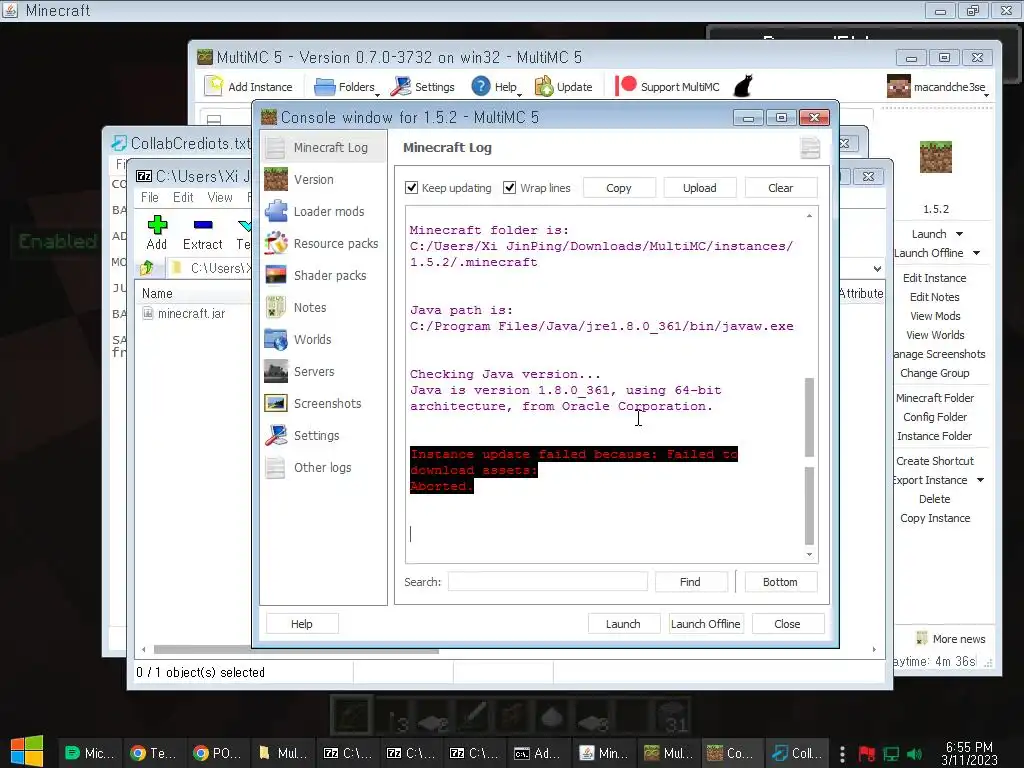Open Instance Folder from side panel
This screenshot has height=768, width=1024.
(935, 436)
